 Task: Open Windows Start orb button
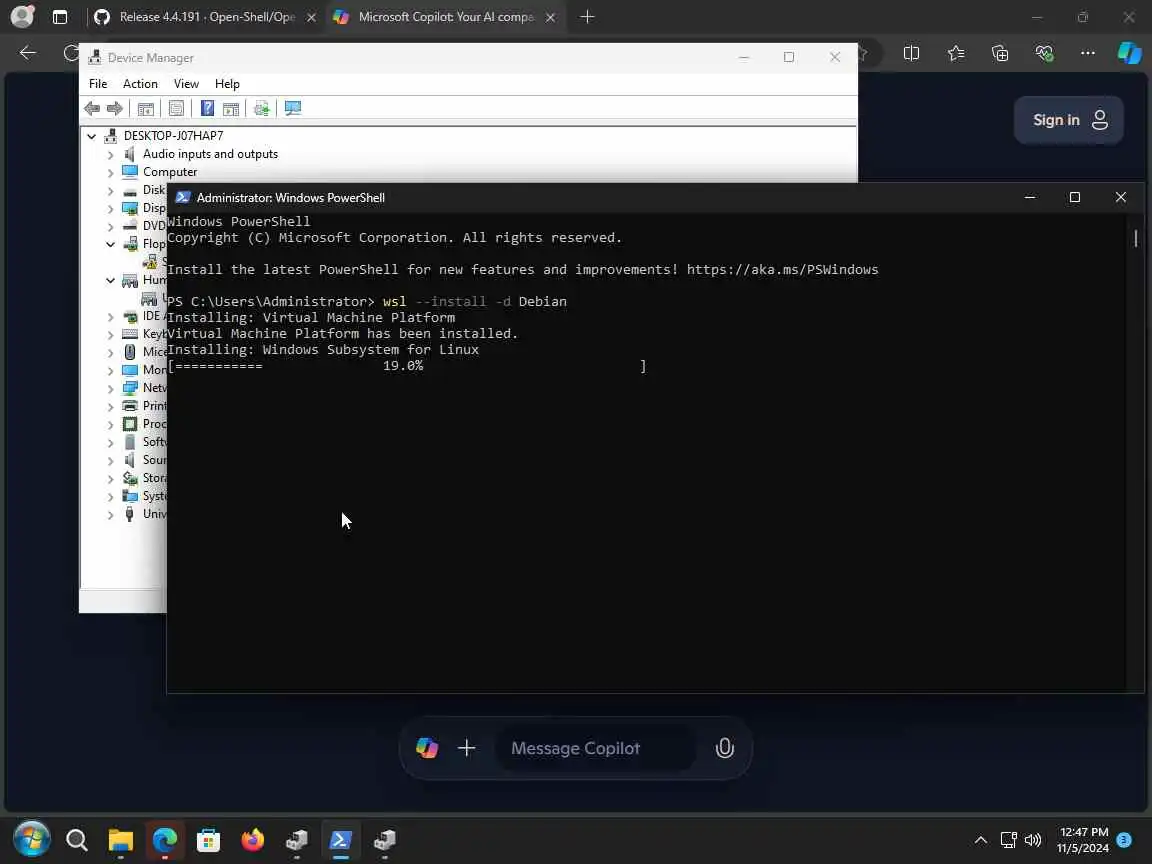tap(32, 839)
